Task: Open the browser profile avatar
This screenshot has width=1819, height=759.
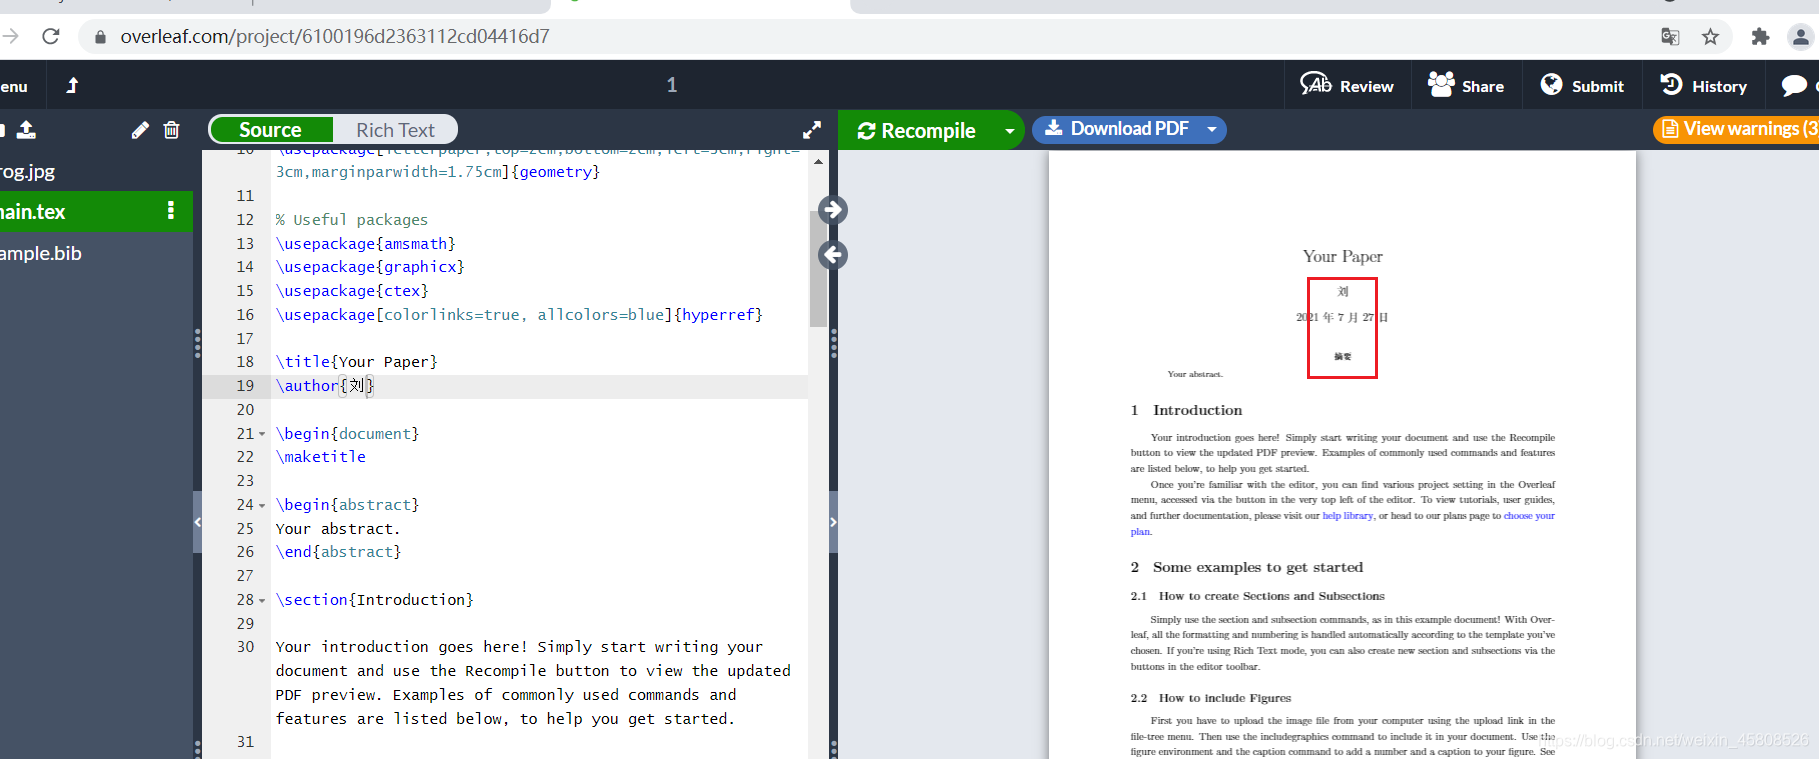Action: (x=1800, y=37)
